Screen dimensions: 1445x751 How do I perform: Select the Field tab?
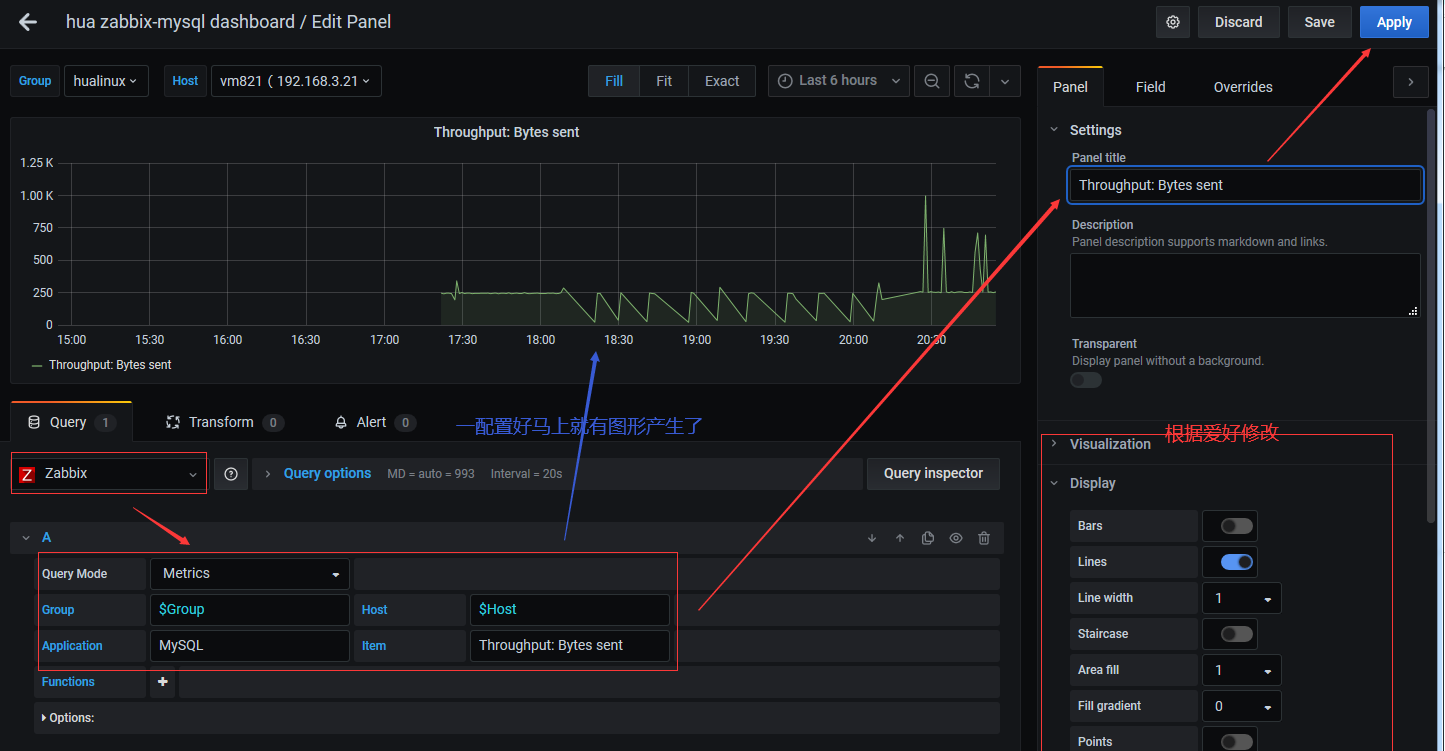coord(1151,87)
